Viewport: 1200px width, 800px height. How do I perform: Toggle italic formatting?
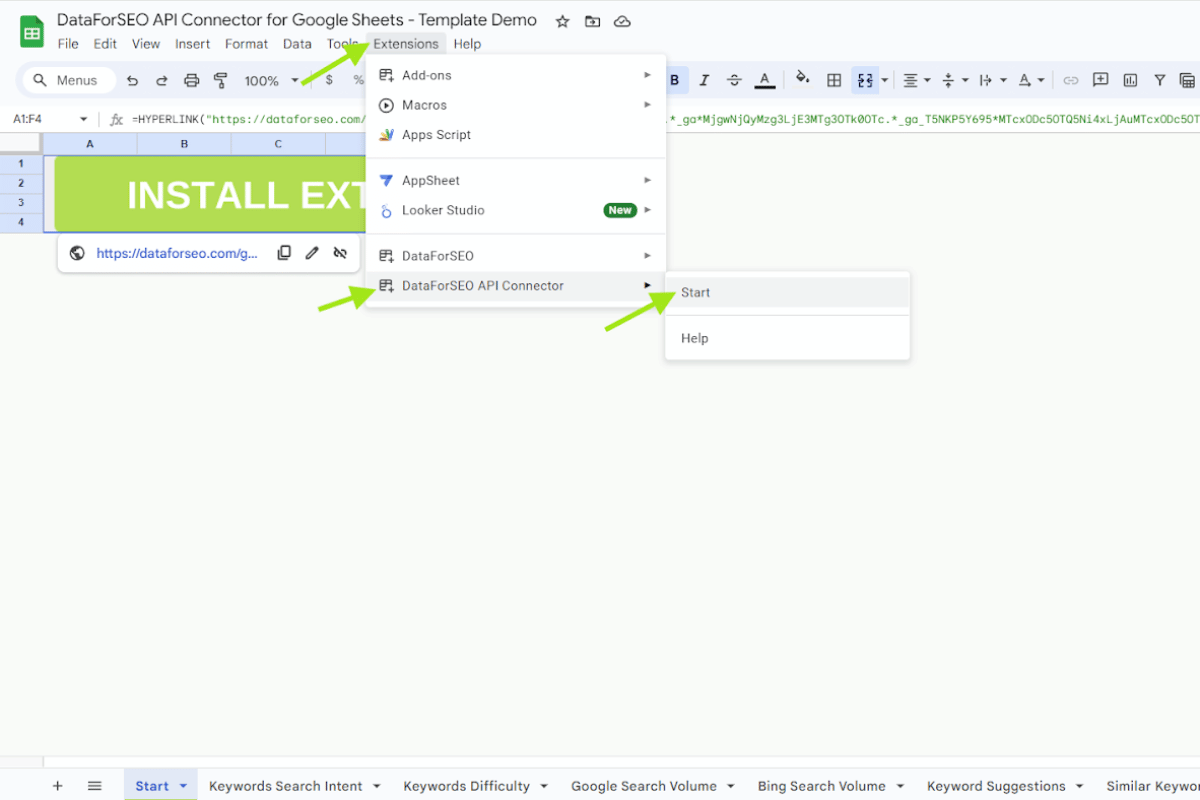(x=704, y=80)
